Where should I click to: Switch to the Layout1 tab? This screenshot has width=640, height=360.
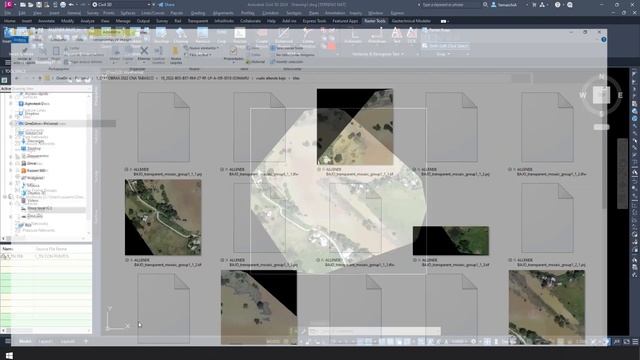pos(45,341)
